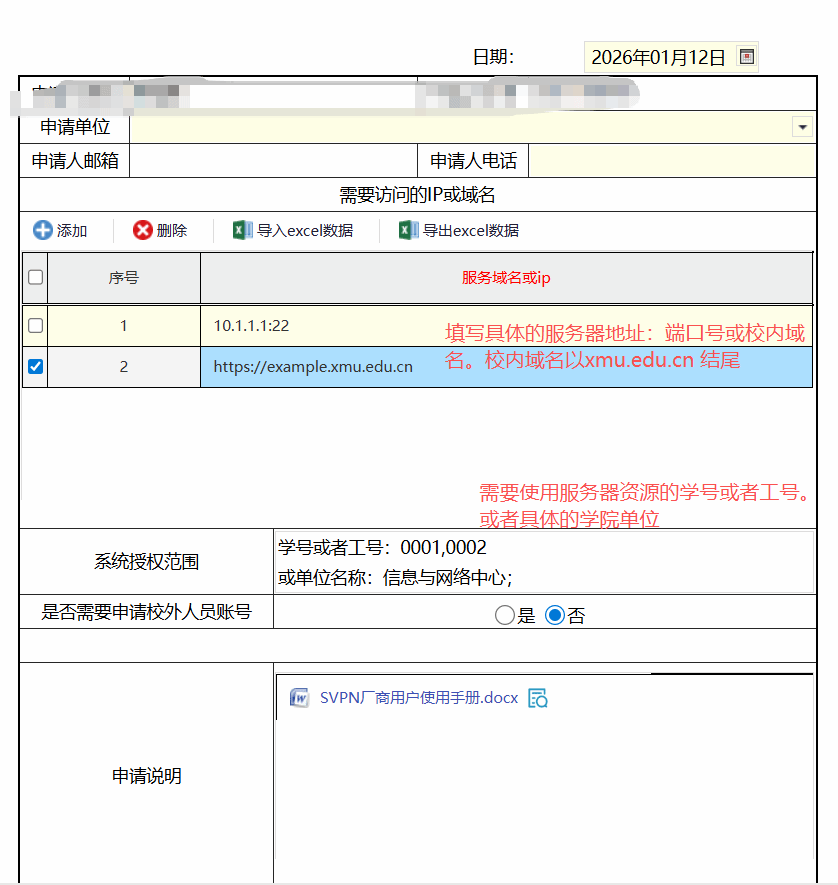Click the 导出excel数据 Excel icon
838x885 pixels.
point(408,231)
